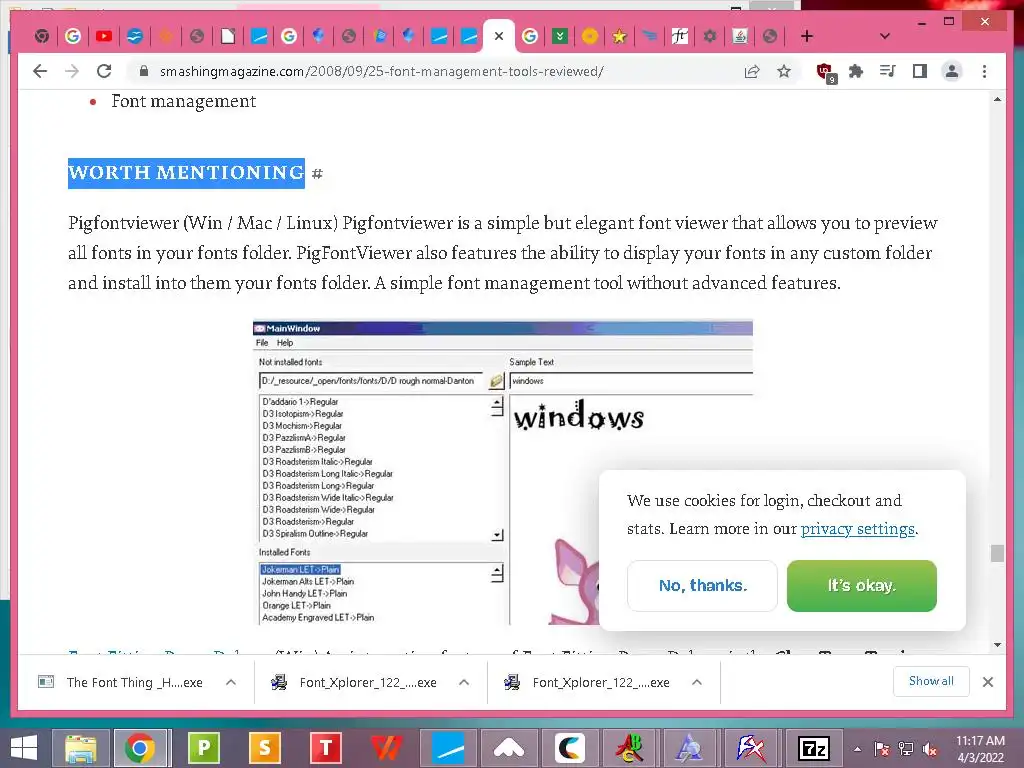
Task: Open the uBlock Origin extension
Action: [x=825, y=72]
